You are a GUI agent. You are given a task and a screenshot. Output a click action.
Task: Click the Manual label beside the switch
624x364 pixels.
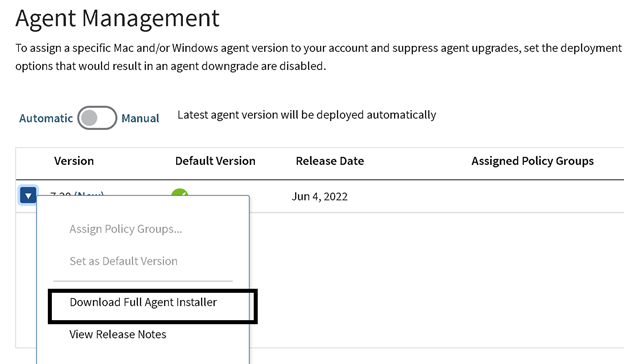tap(140, 118)
